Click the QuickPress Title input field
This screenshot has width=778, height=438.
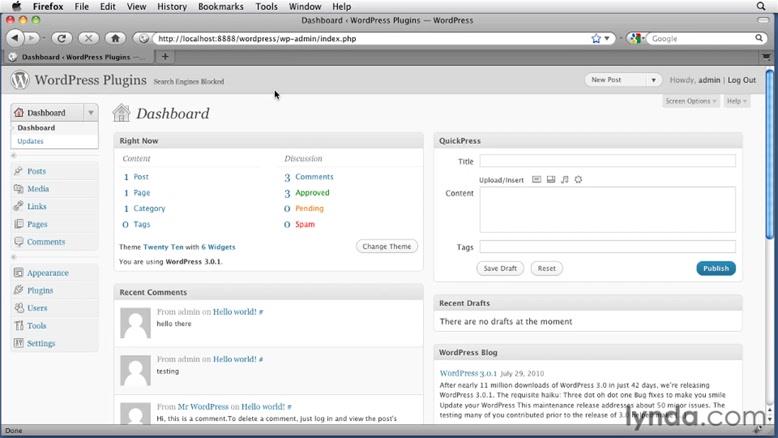(607, 161)
